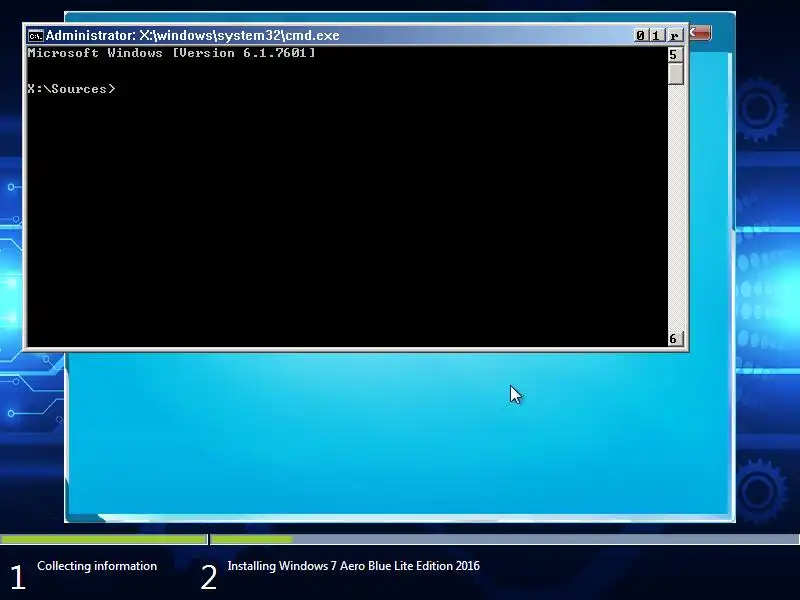
Task: Click the console scrollbar up arrow
Action: [676, 55]
